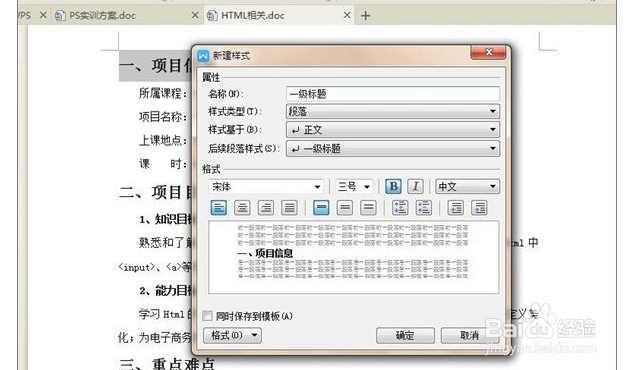Open a new tab with plus button
Viewport: 632px width, 370px height.
click(x=366, y=16)
